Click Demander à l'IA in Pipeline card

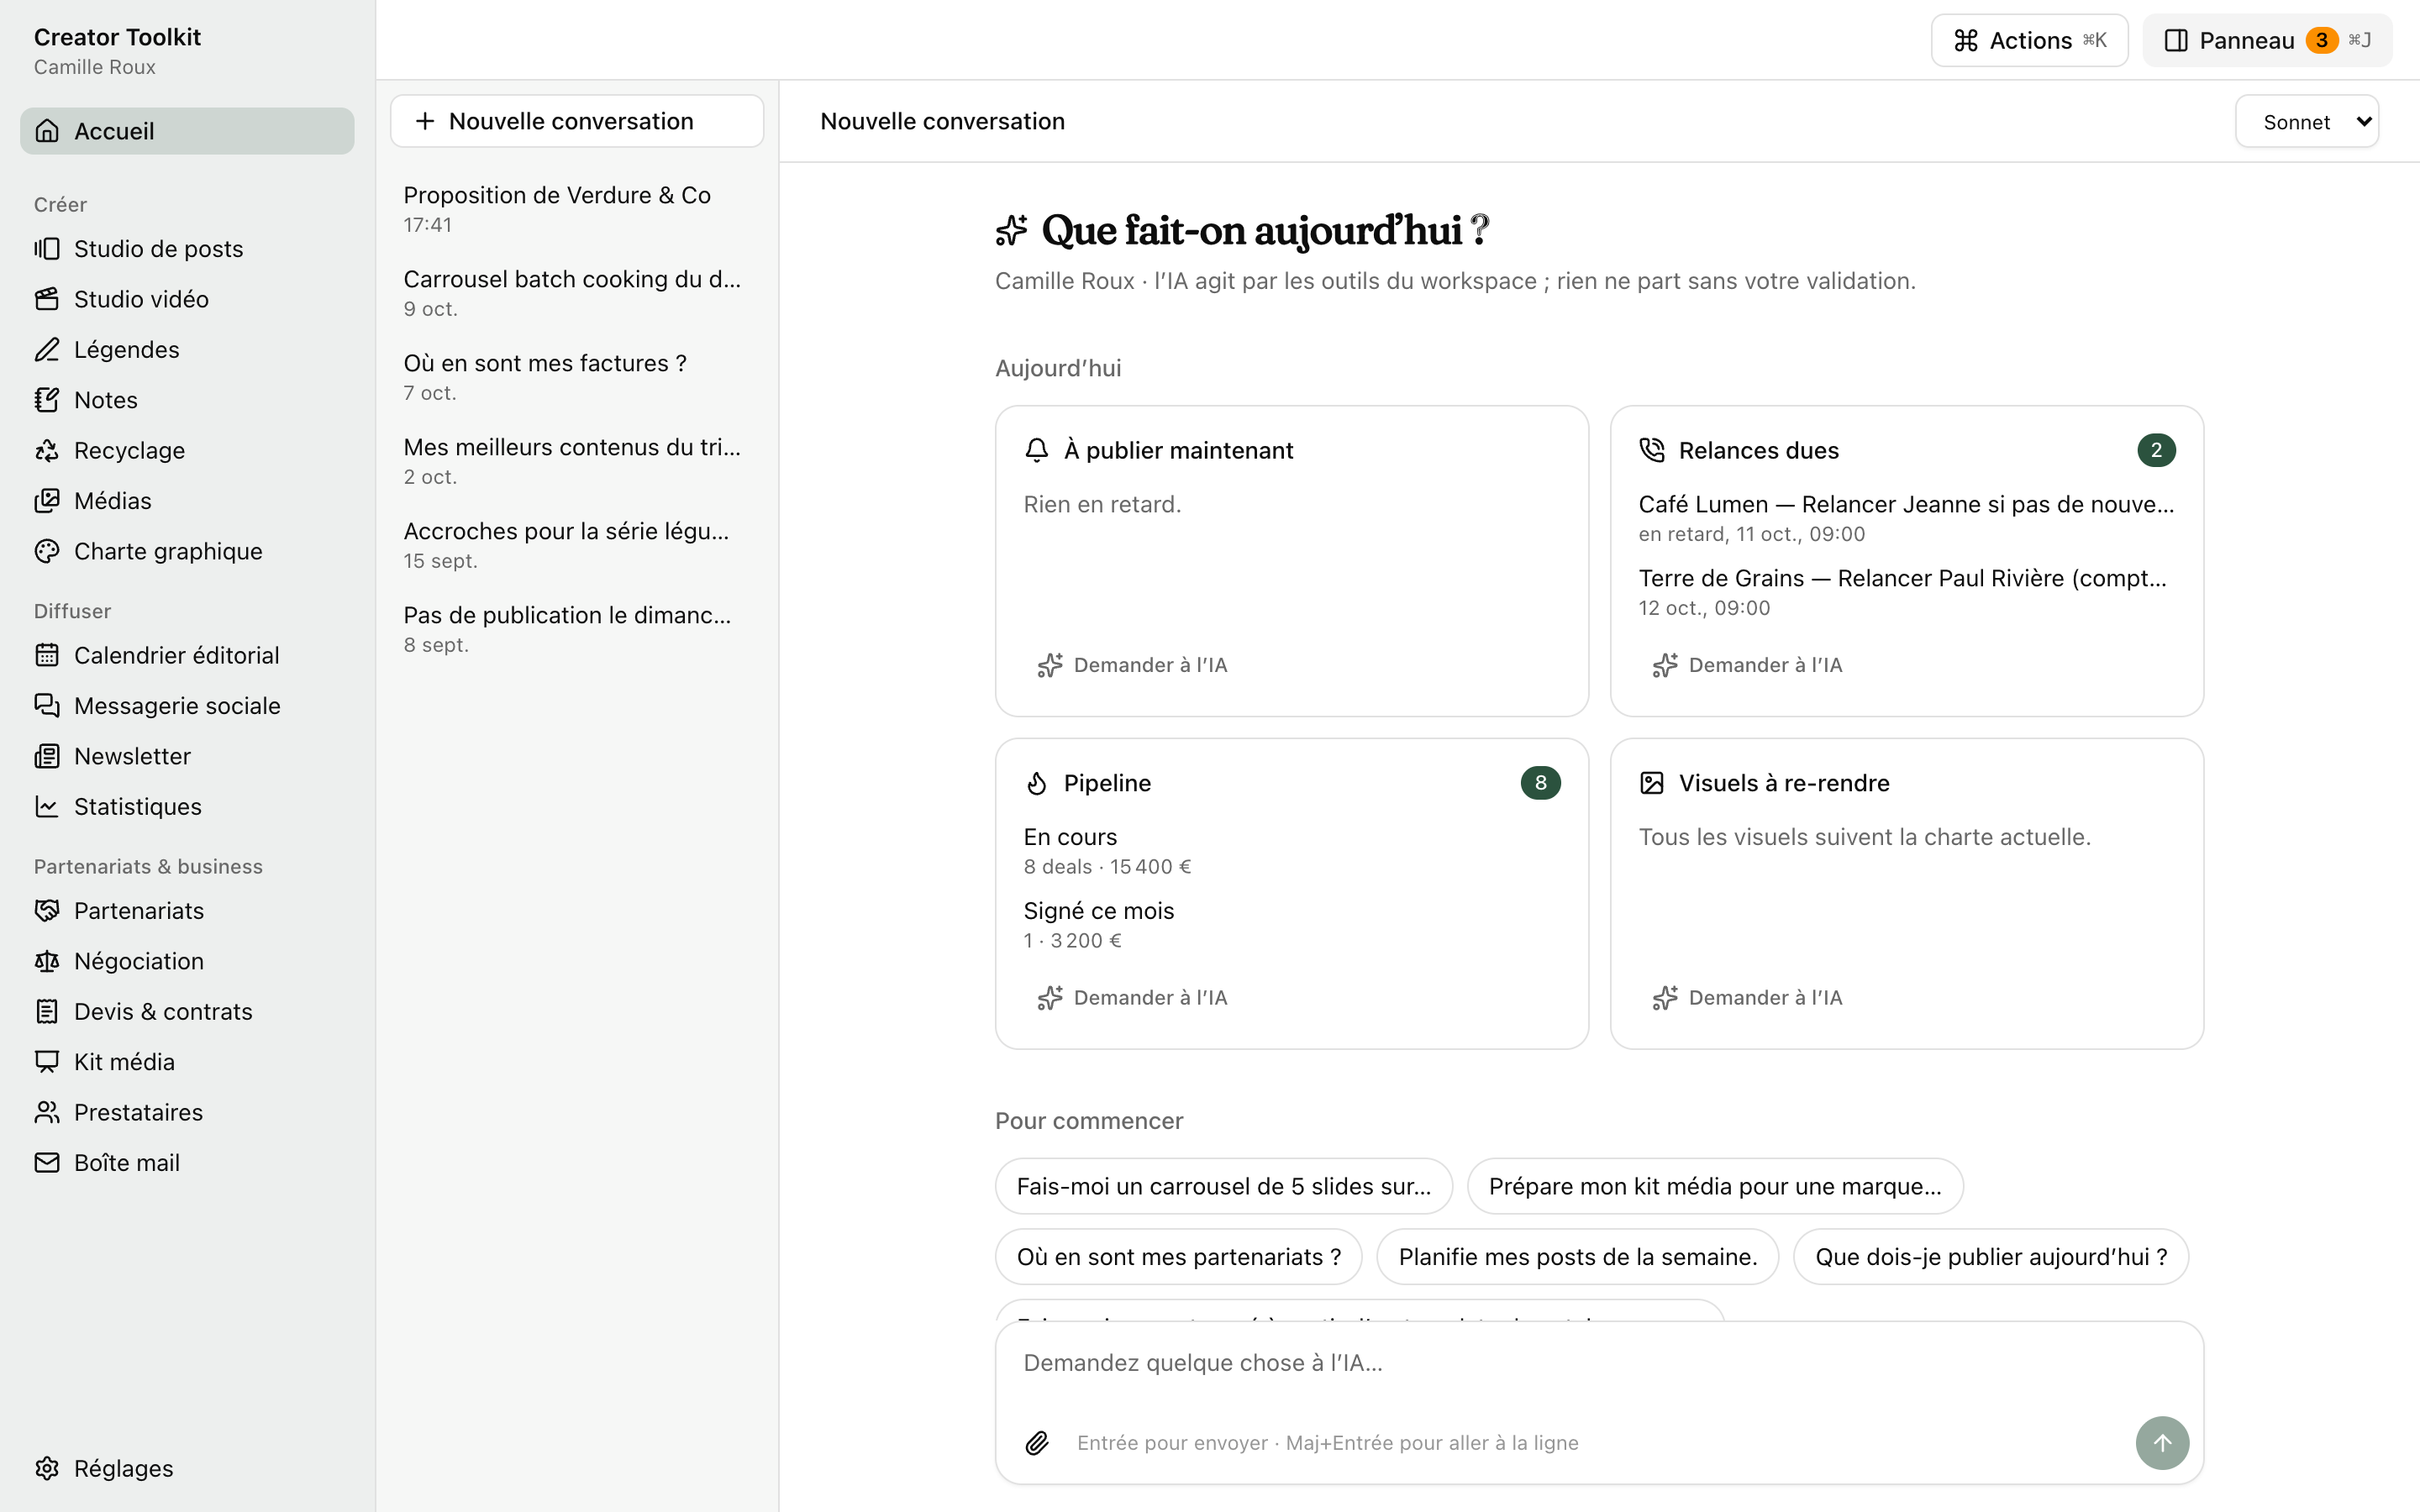[x=1132, y=997]
